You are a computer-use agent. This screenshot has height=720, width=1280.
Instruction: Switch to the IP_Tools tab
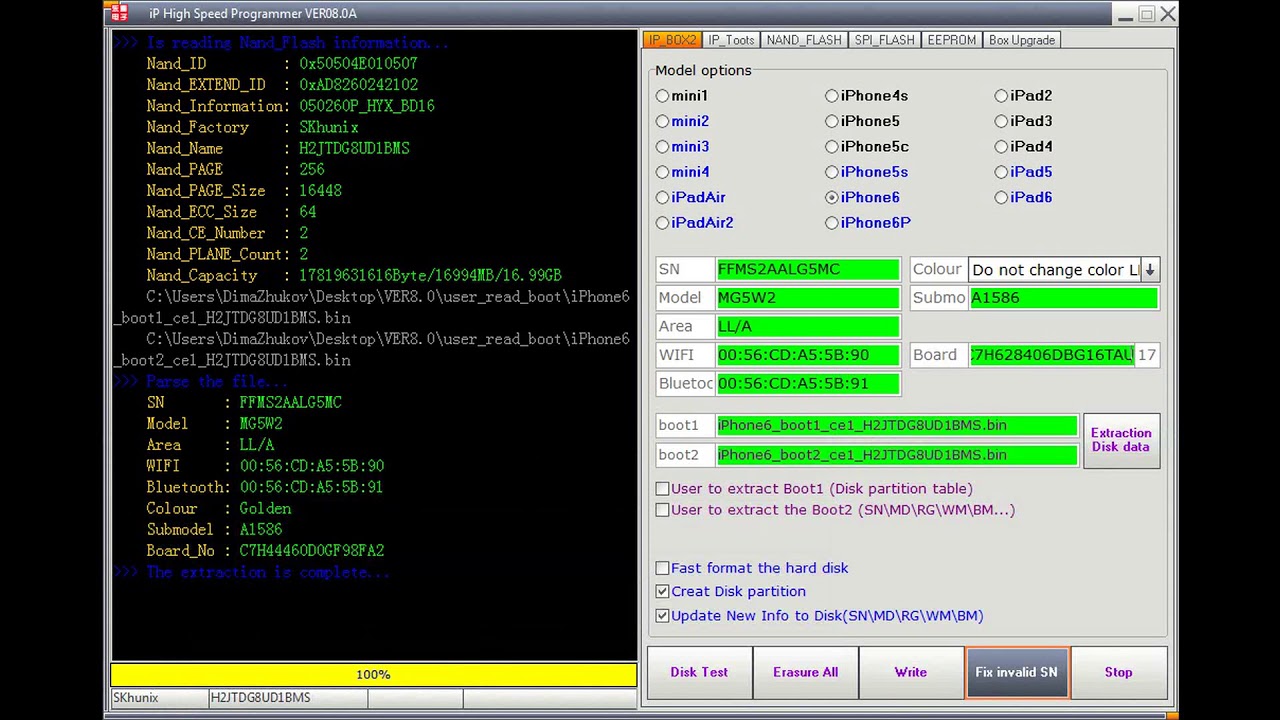point(731,40)
